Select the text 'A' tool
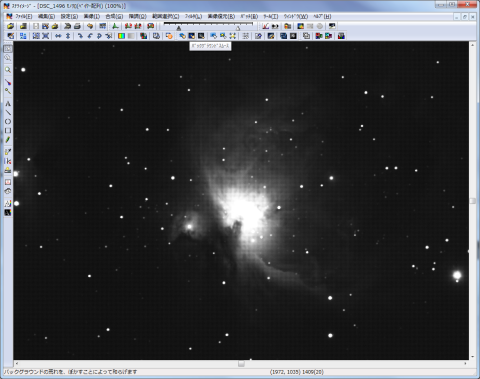This screenshot has width=480, height=379. click(x=8, y=104)
